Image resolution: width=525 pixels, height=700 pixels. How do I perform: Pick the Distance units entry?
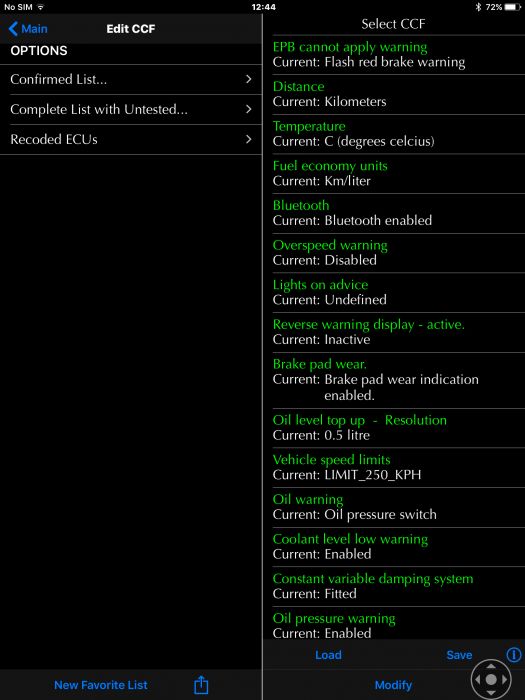point(399,94)
